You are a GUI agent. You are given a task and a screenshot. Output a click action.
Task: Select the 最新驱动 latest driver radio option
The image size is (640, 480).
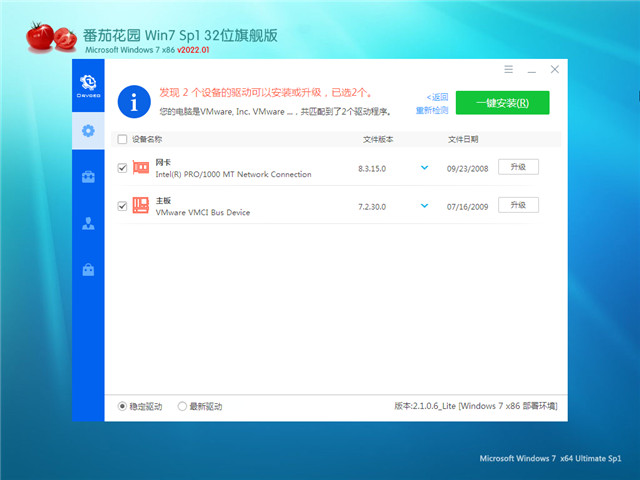[x=182, y=406]
